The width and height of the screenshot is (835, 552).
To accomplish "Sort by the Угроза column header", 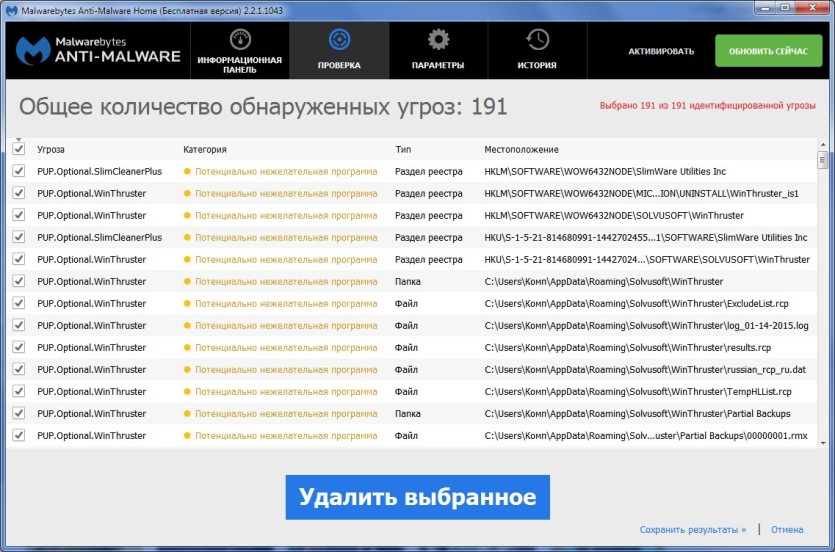I will (51, 150).
